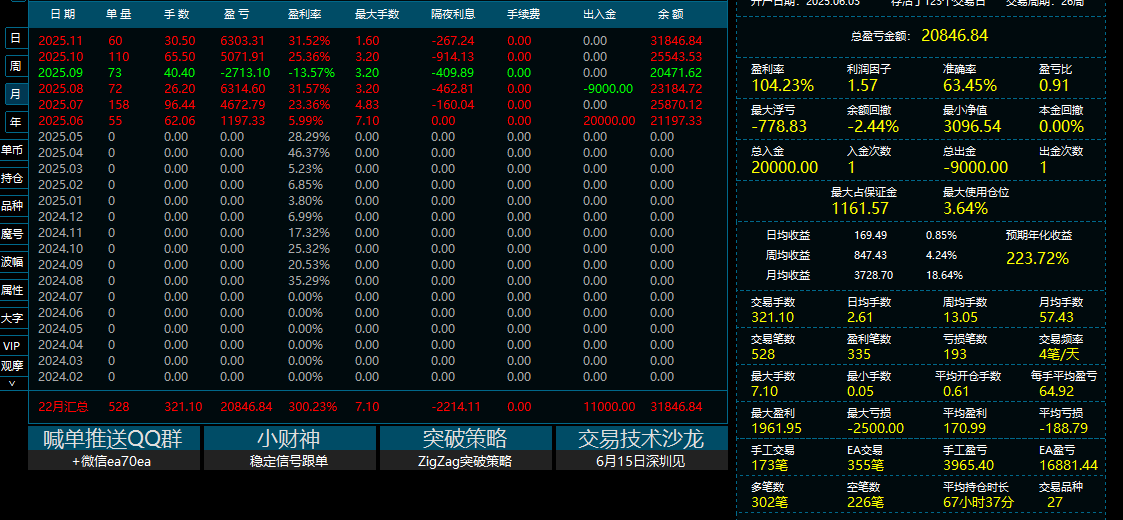Switch to the 周 weekly view tab
Viewport: 1123px width, 520px height.
tap(15, 66)
